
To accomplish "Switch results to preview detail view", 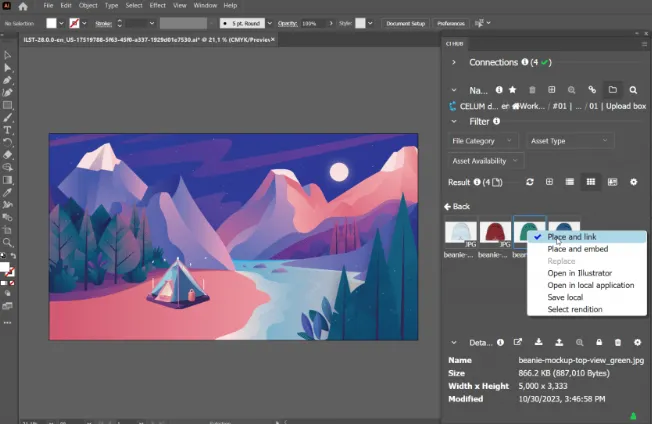I will pyautogui.click(x=612, y=182).
